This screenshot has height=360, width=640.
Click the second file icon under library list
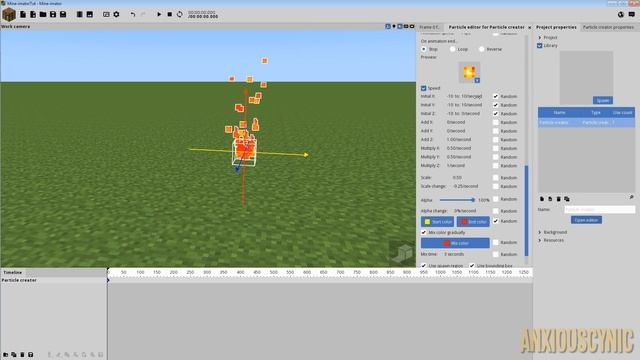coord(550,199)
